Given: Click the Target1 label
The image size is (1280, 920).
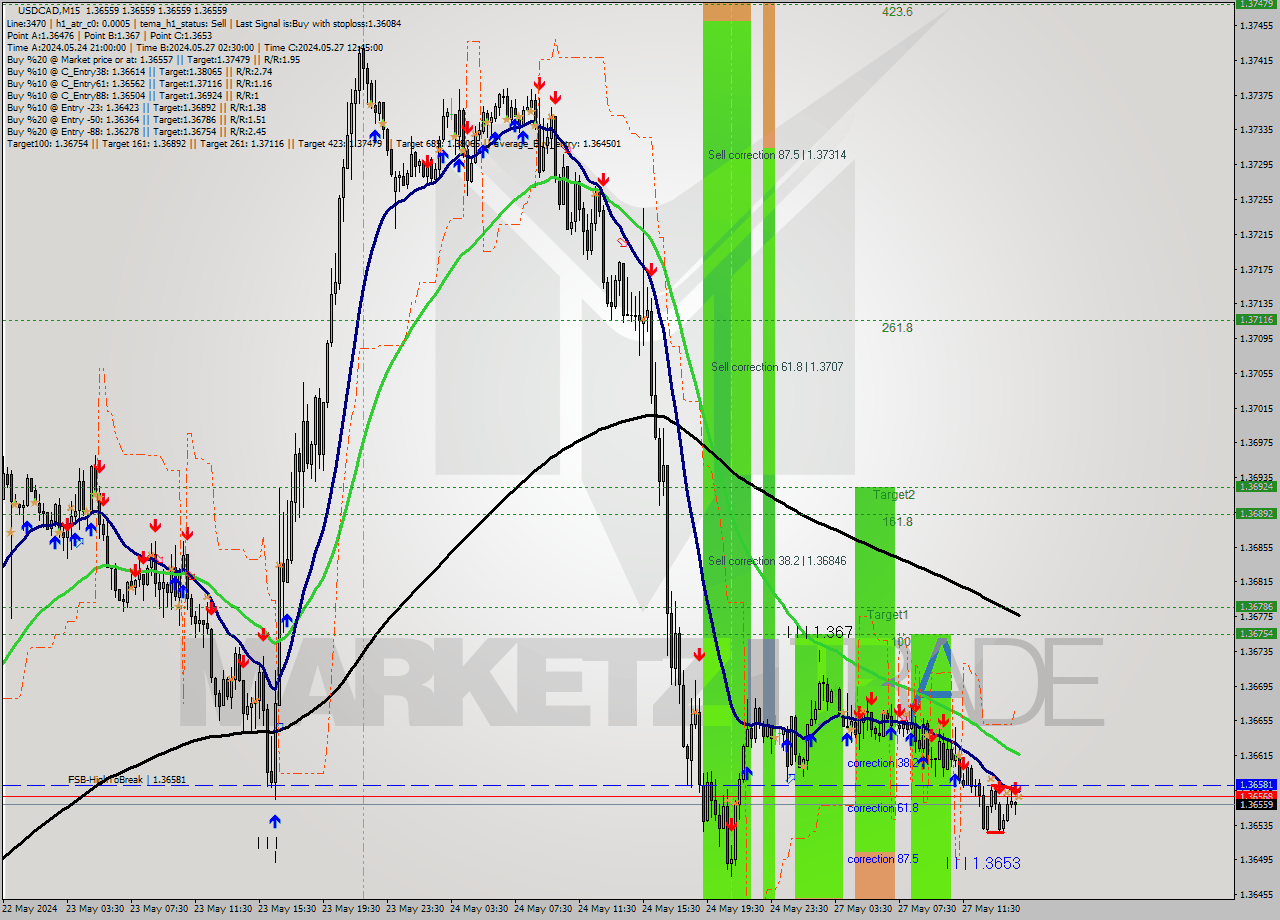Looking at the screenshot, I should pos(887,615).
